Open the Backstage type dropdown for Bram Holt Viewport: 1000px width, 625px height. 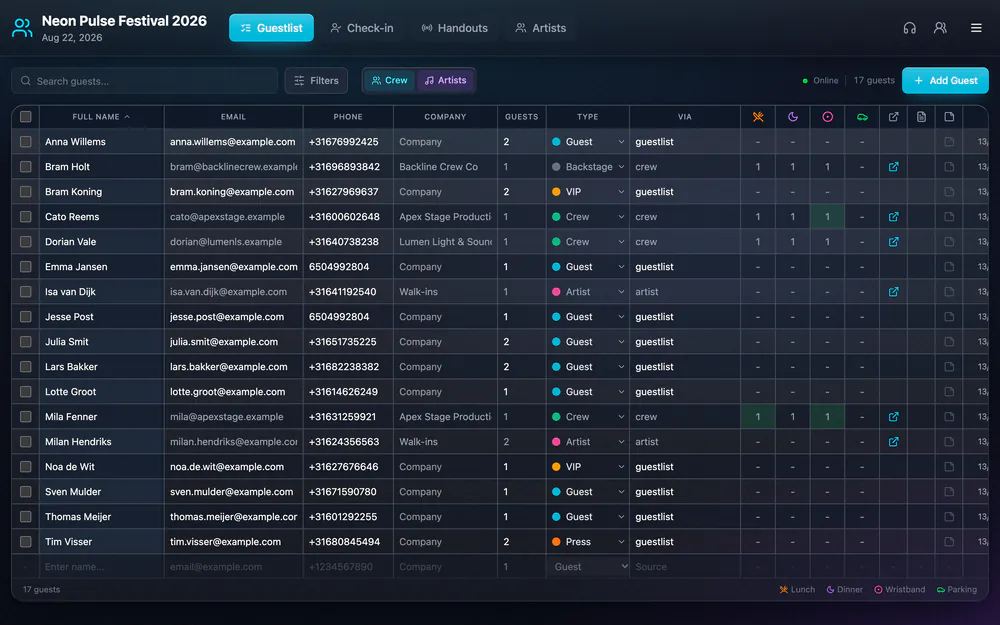[x=588, y=166]
